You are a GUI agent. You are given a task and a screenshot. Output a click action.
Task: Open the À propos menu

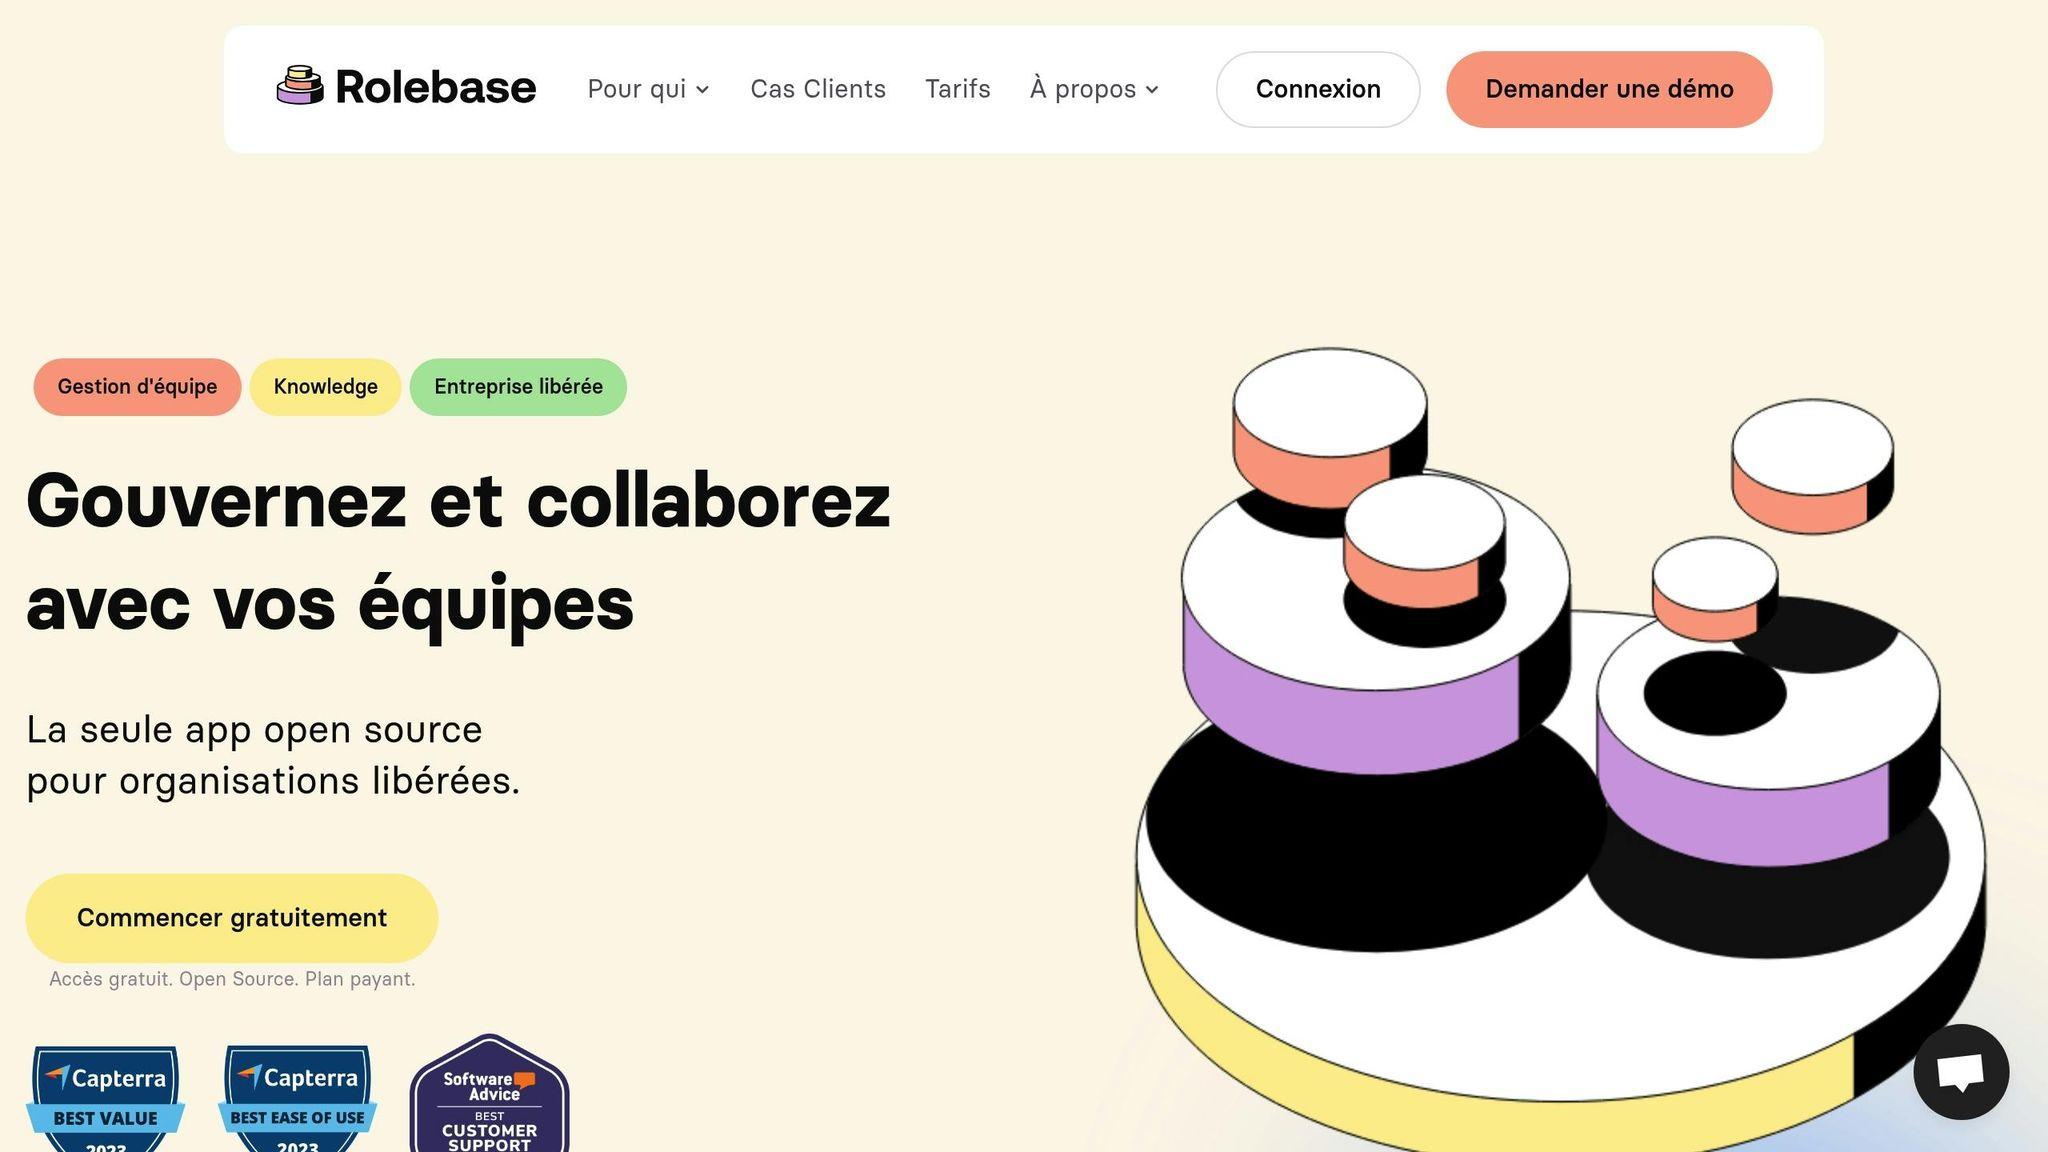(x=1094, y=89)
